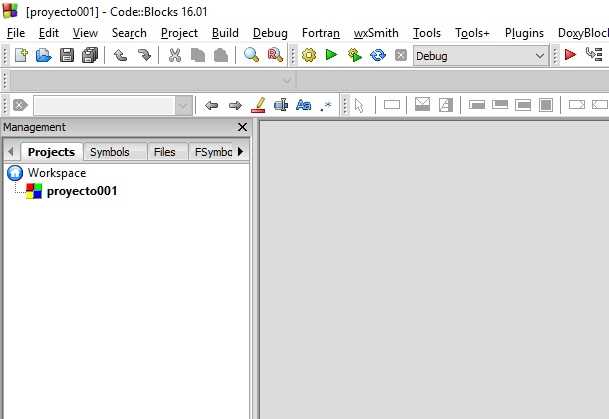The height and width of the screenshot is (419, 609).
Task: Click the clear search icon beside search box
Action: point(20,105)
